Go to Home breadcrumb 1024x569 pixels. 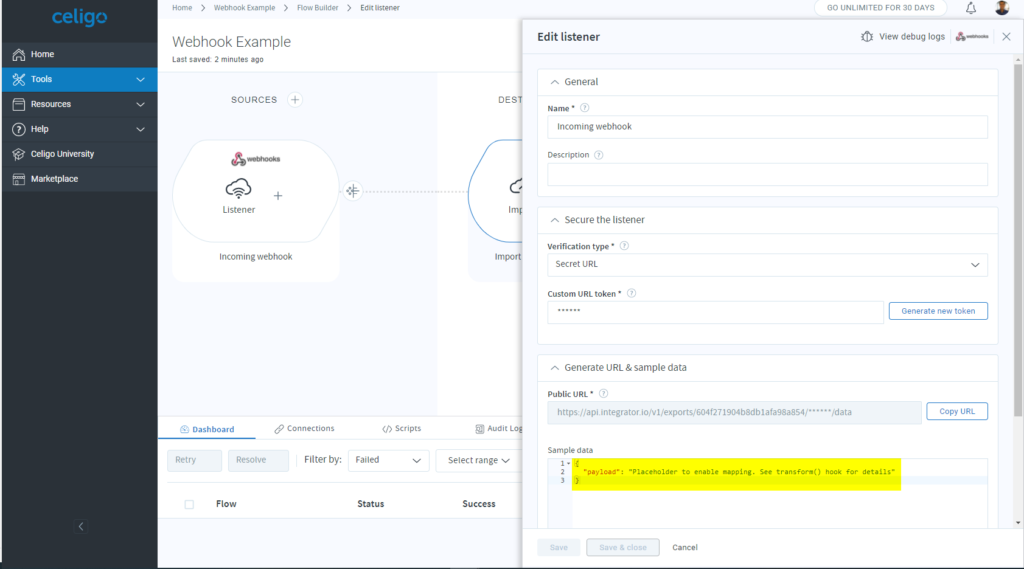pos(182,8)
